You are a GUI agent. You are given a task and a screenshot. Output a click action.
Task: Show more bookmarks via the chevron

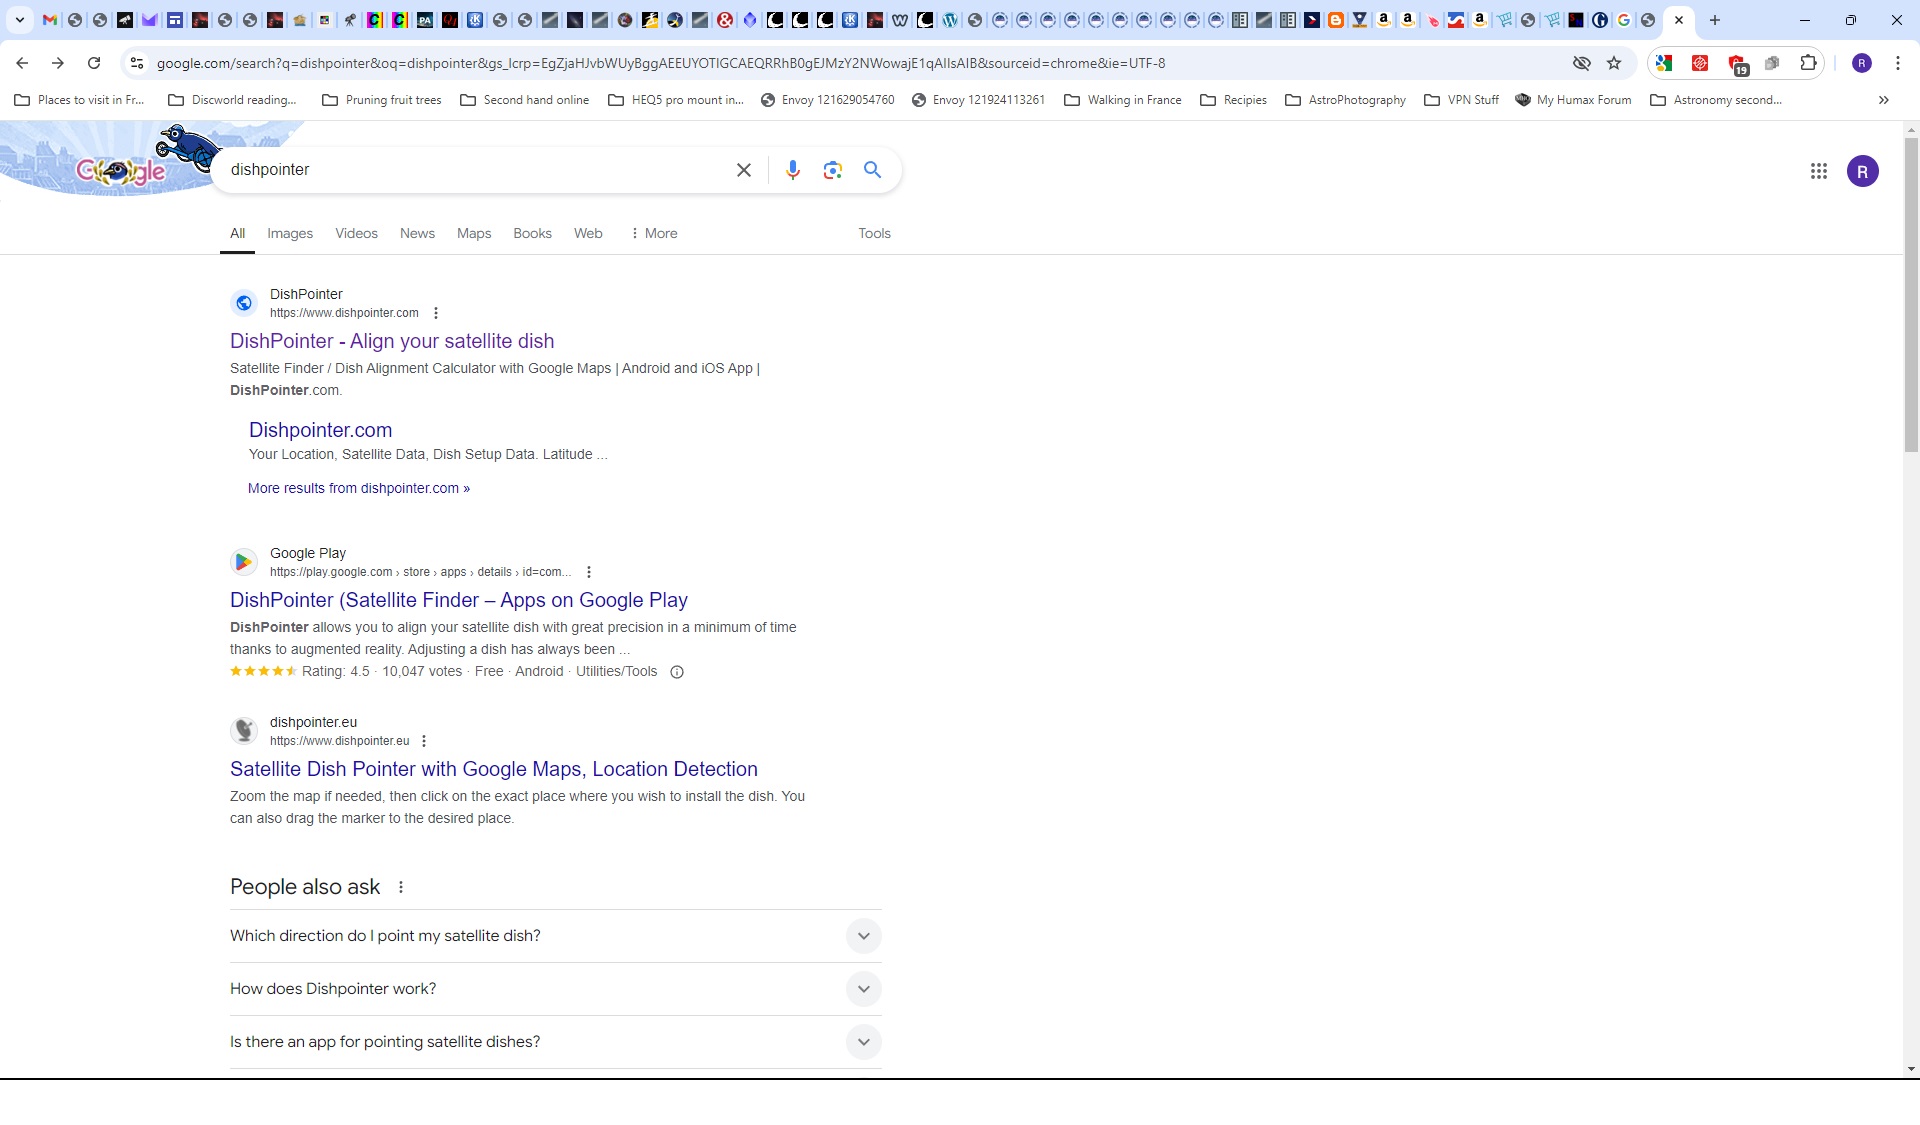point(1884,100)
